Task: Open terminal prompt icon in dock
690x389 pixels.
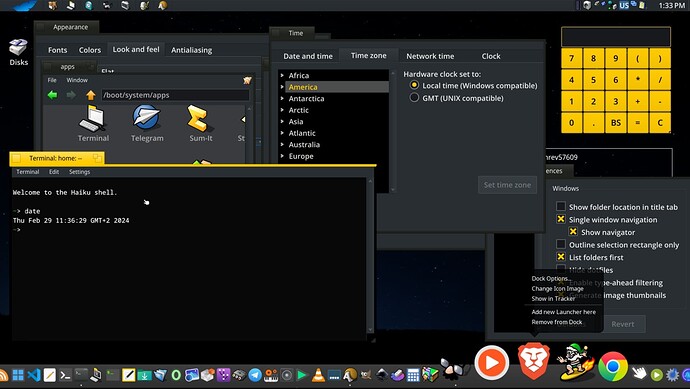Action: coord(66,375)
